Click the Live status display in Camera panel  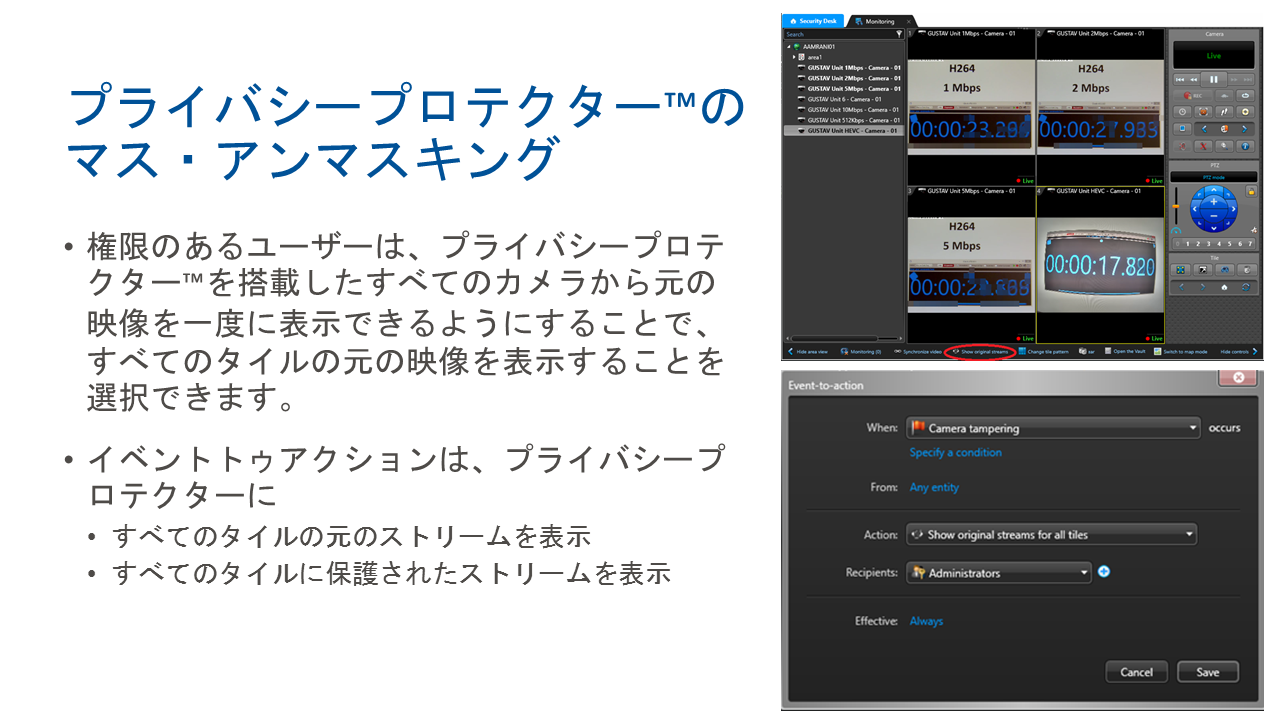pyautogui.click(x=1214, y=55)
